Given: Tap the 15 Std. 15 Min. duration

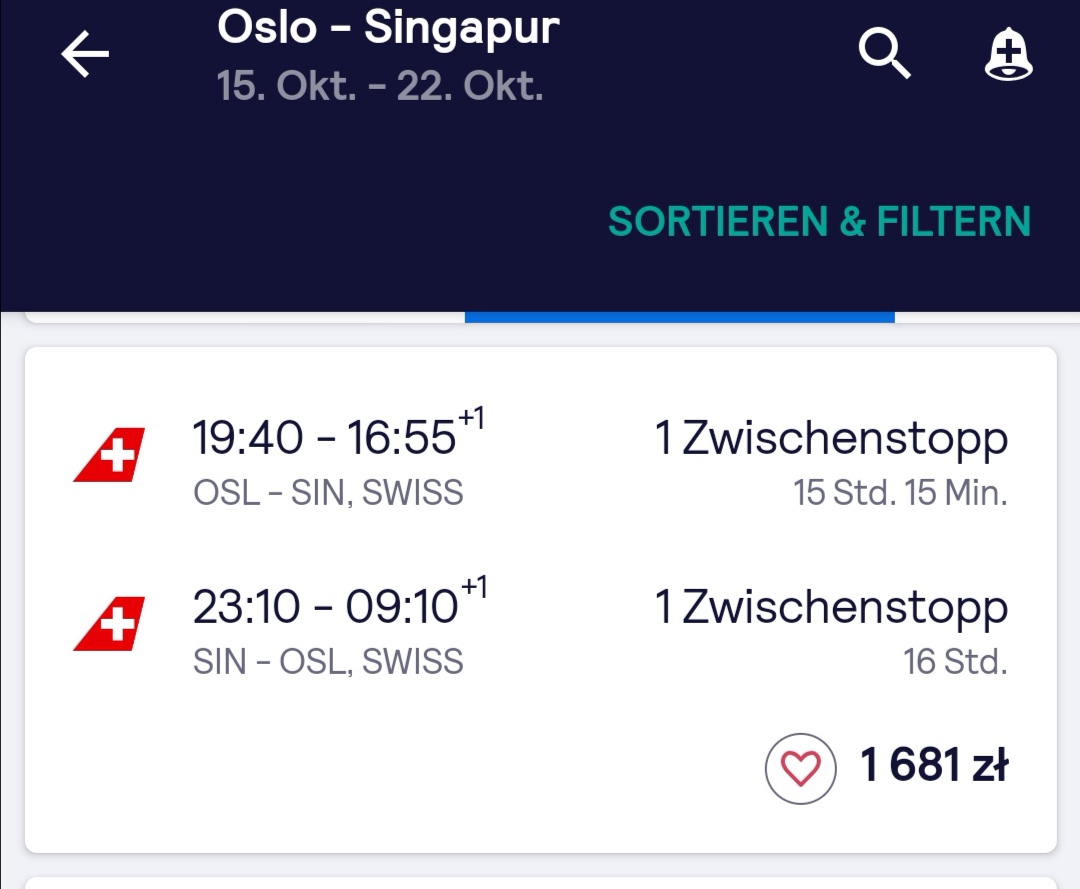Looking at the screenshot, I should [900, 493].
